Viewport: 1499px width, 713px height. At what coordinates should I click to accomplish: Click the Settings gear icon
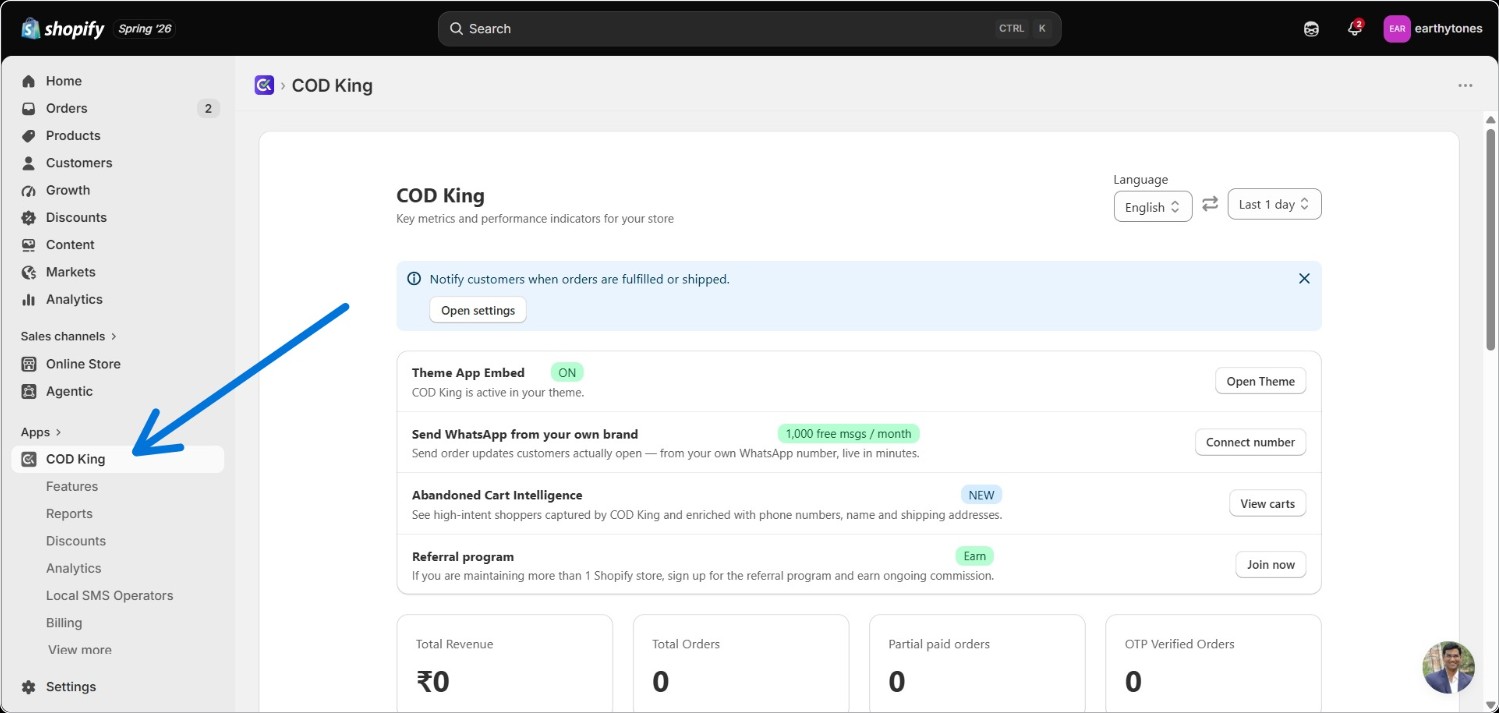28,687
